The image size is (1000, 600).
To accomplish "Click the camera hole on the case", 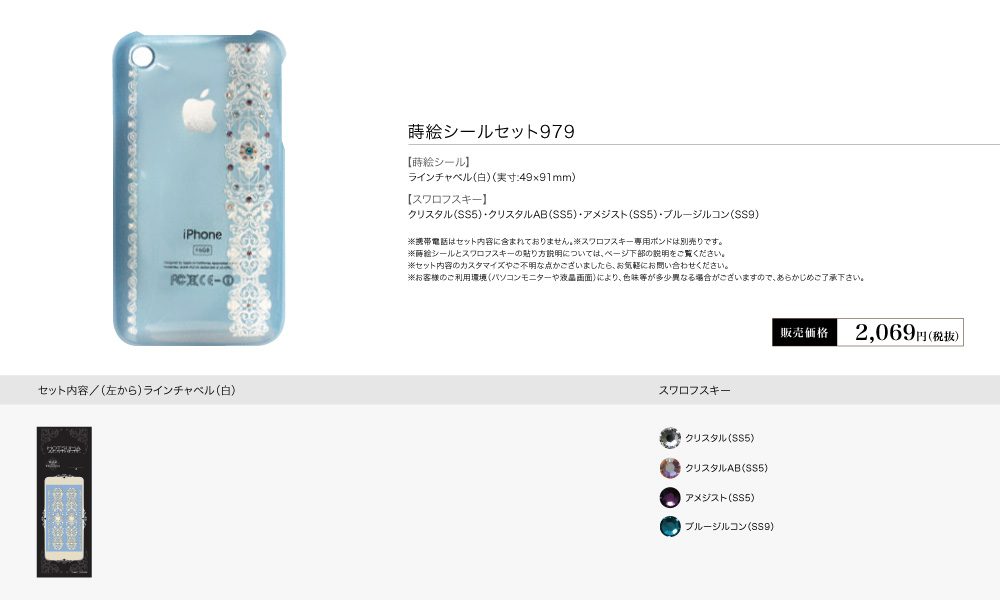I will (144, 55).
